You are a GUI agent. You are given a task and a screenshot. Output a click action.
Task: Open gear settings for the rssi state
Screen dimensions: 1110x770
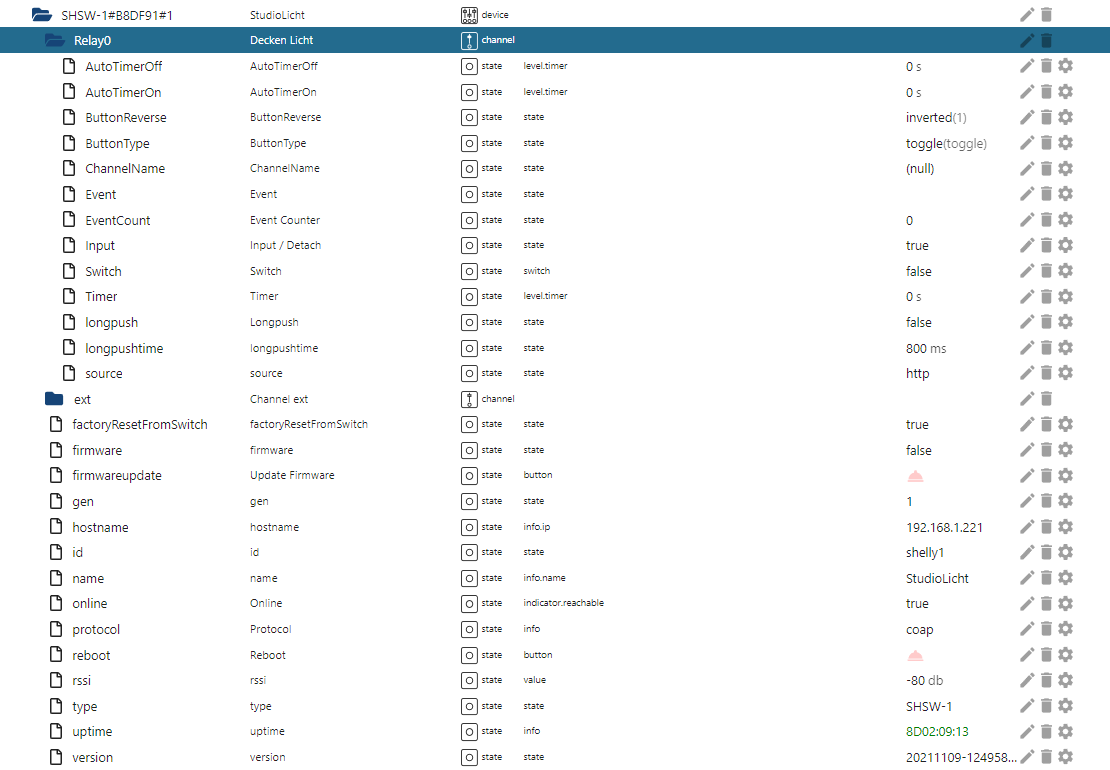coord(1066,680)
